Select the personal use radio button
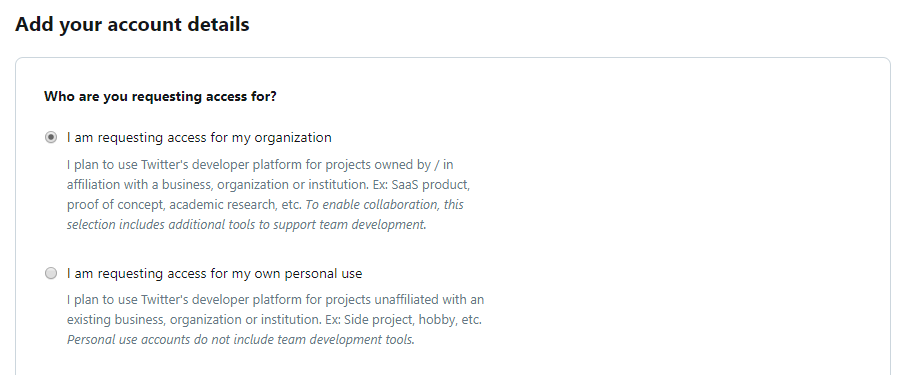The height and width of the screenshot is (375, 906). pos(51,273)
